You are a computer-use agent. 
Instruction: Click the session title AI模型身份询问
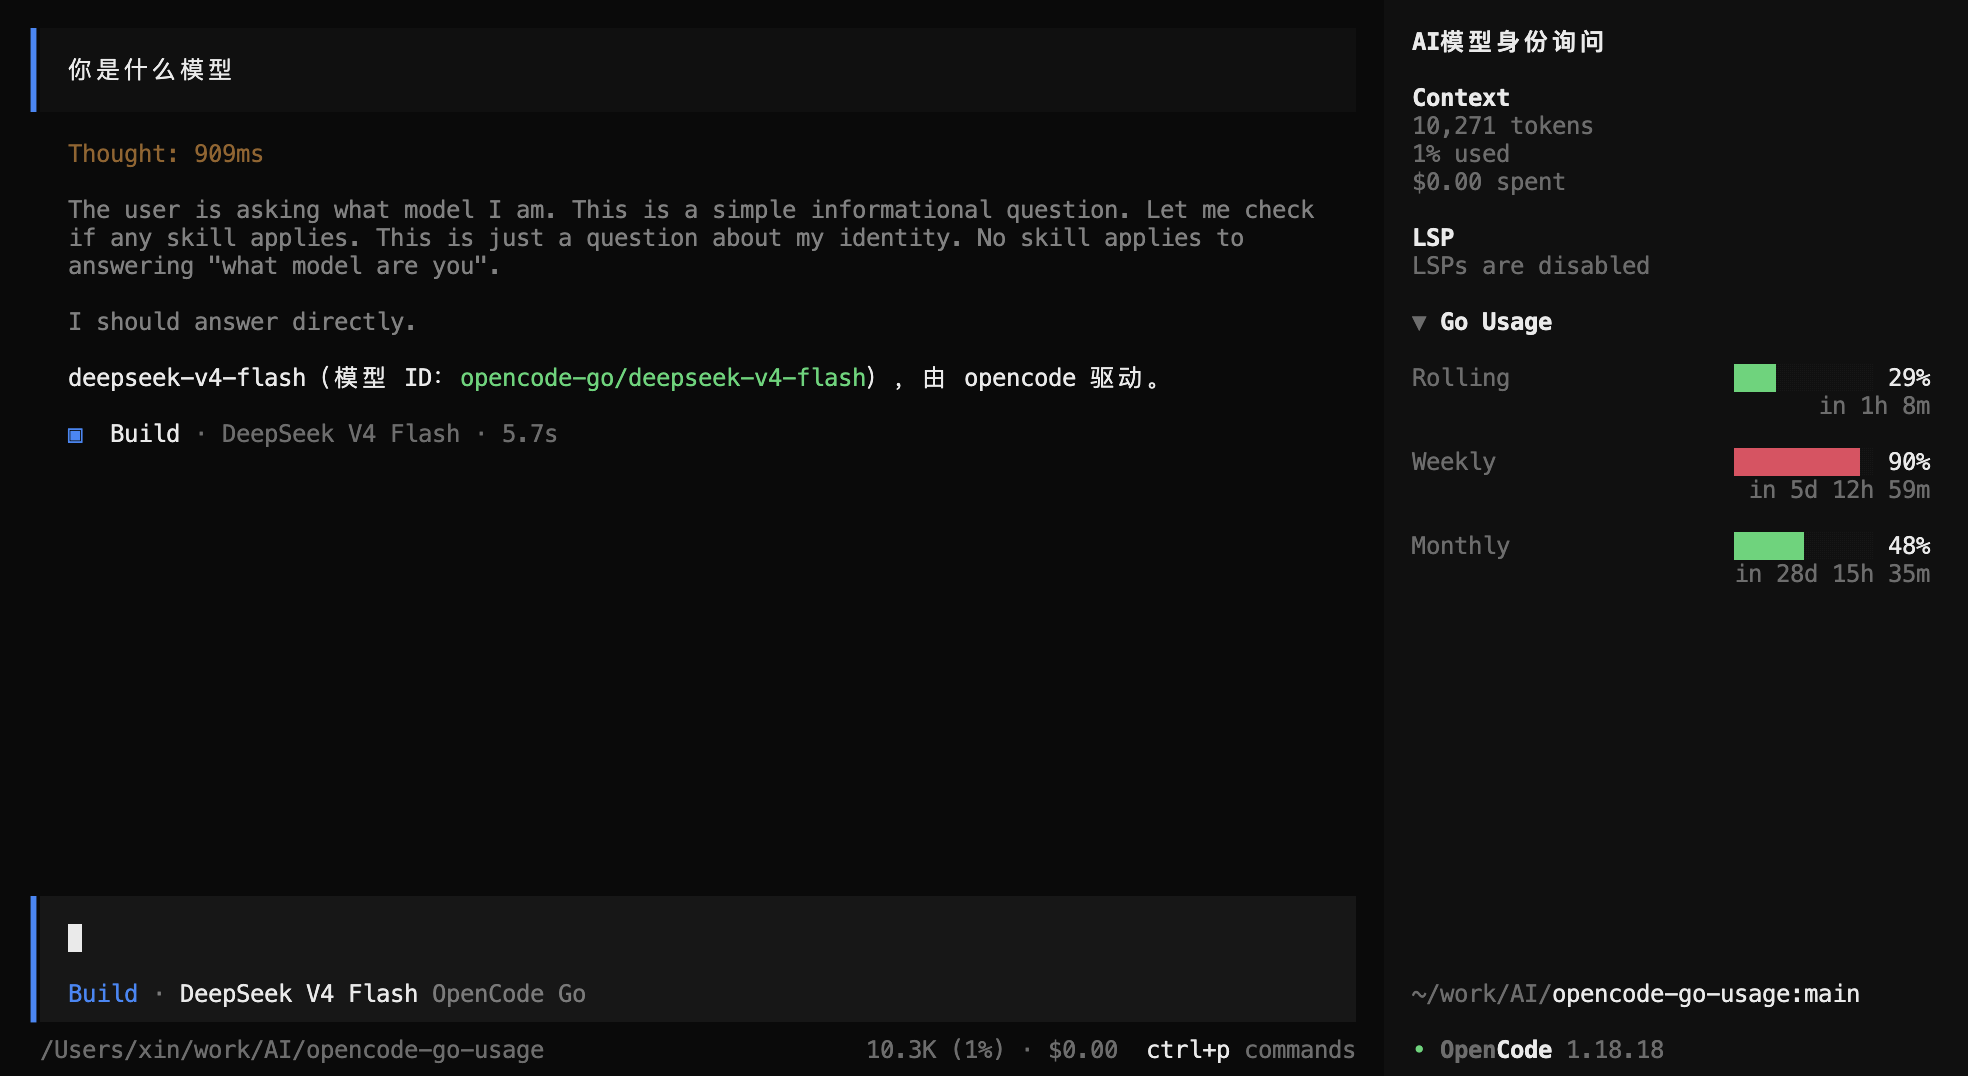pyautogui.click(x=1508, y=42)
